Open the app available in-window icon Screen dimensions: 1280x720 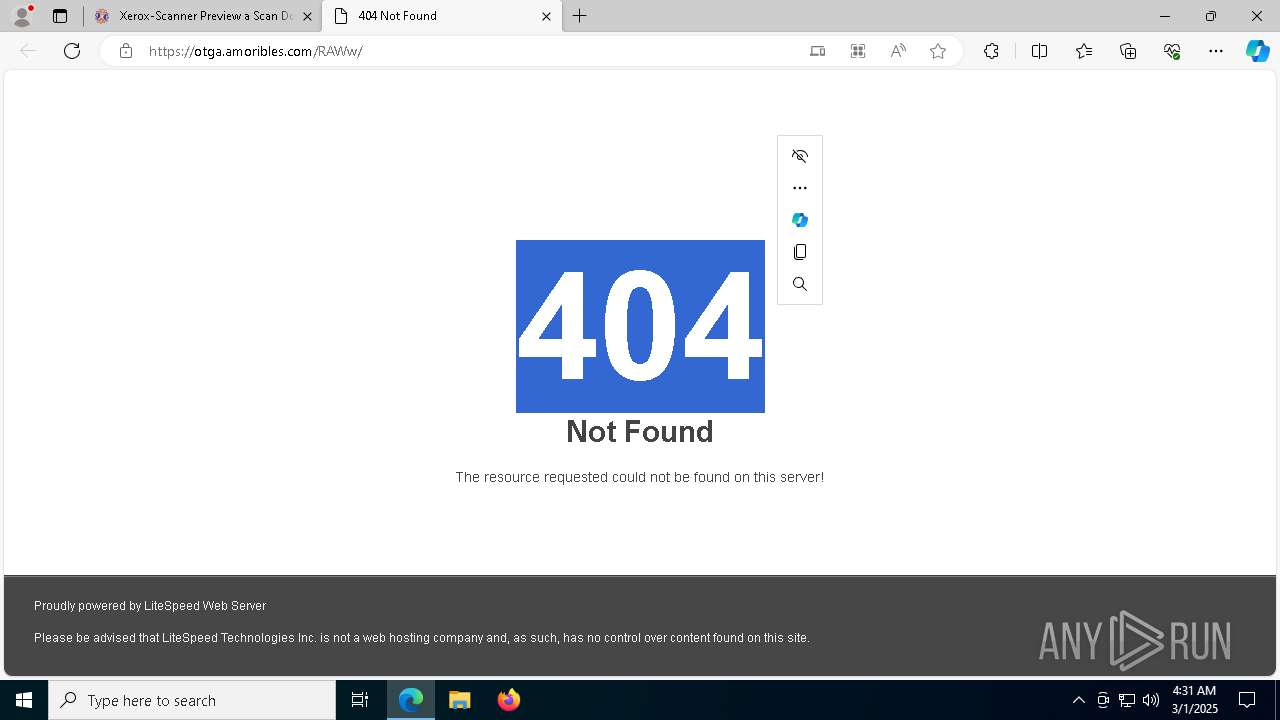click(818, 51)
